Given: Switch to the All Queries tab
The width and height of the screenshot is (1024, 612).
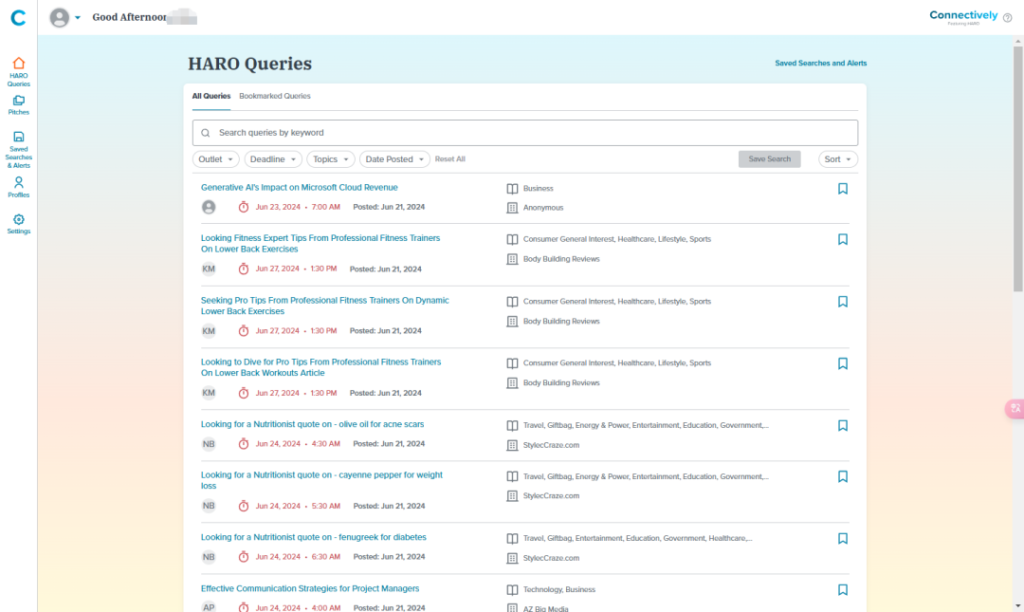Looking at the screenshot, I should click(211, 96).
